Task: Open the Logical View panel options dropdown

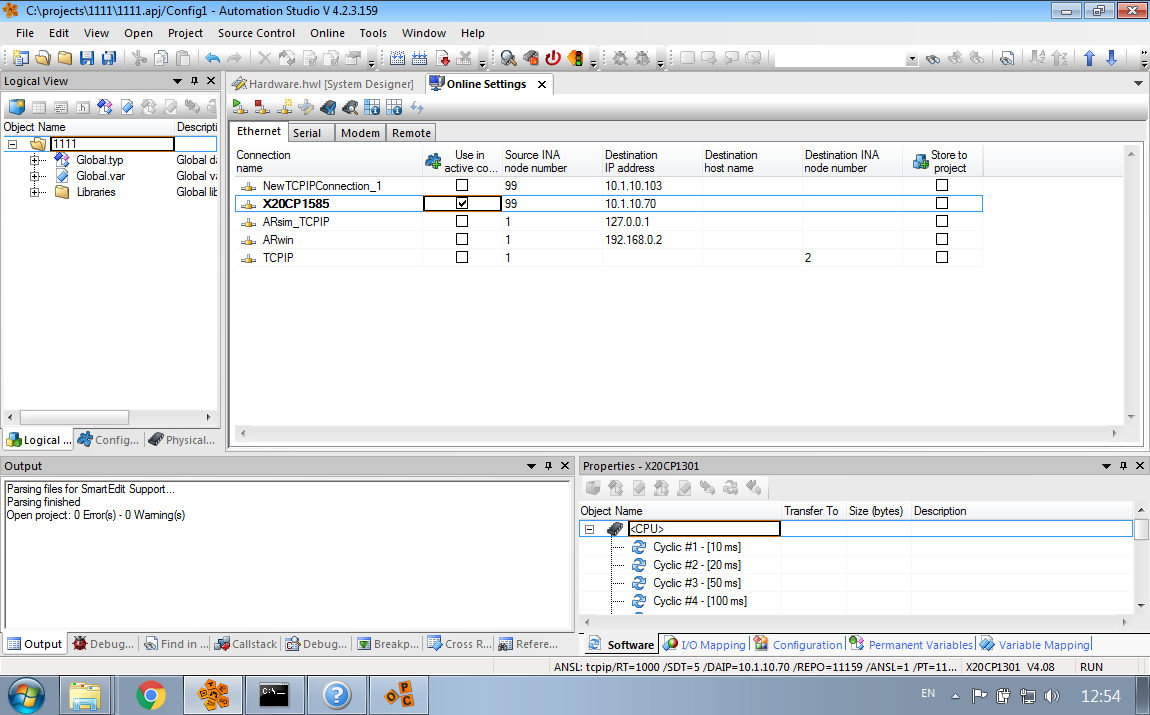Action: tap(177, 81)
